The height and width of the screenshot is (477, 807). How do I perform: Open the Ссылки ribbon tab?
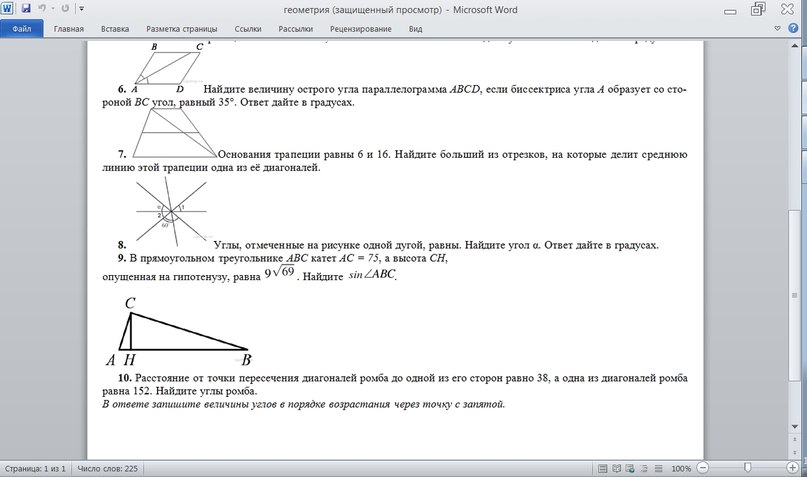pos(248,29)
